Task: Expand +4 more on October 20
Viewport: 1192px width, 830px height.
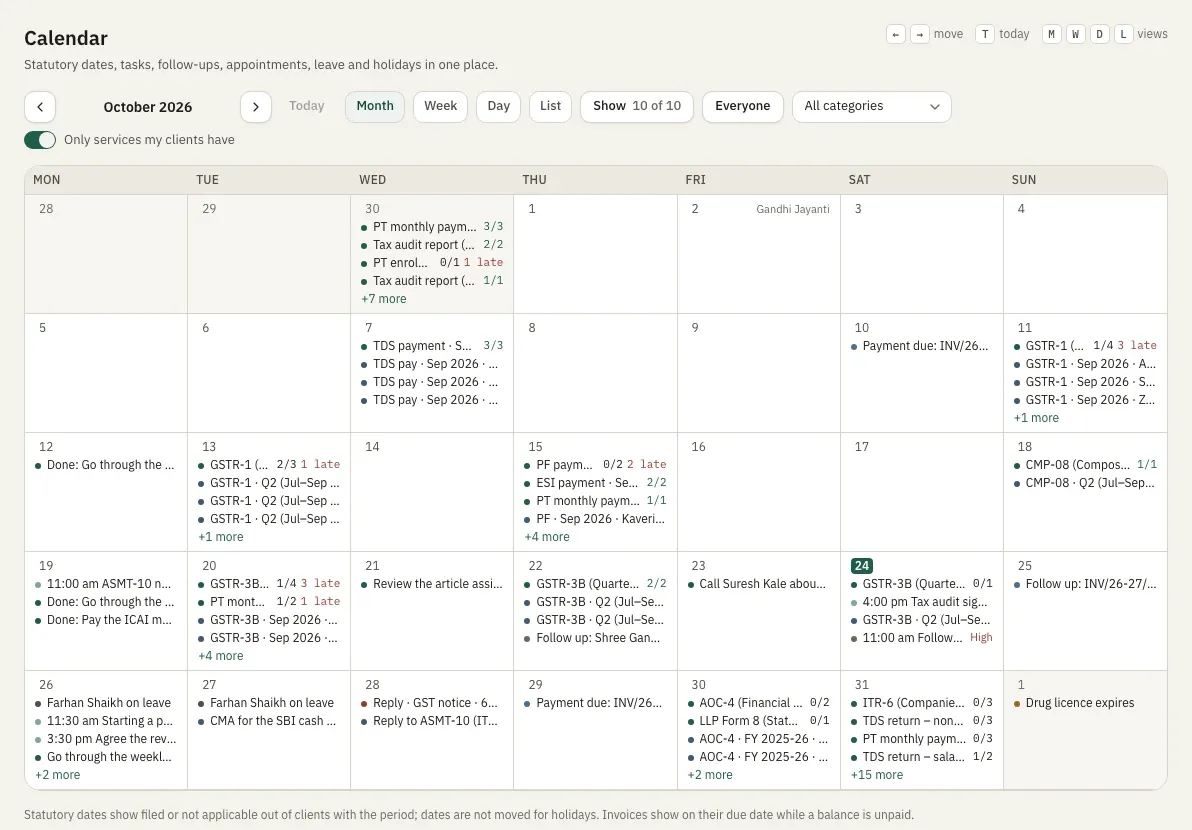Action: click(x=221, y=656)
